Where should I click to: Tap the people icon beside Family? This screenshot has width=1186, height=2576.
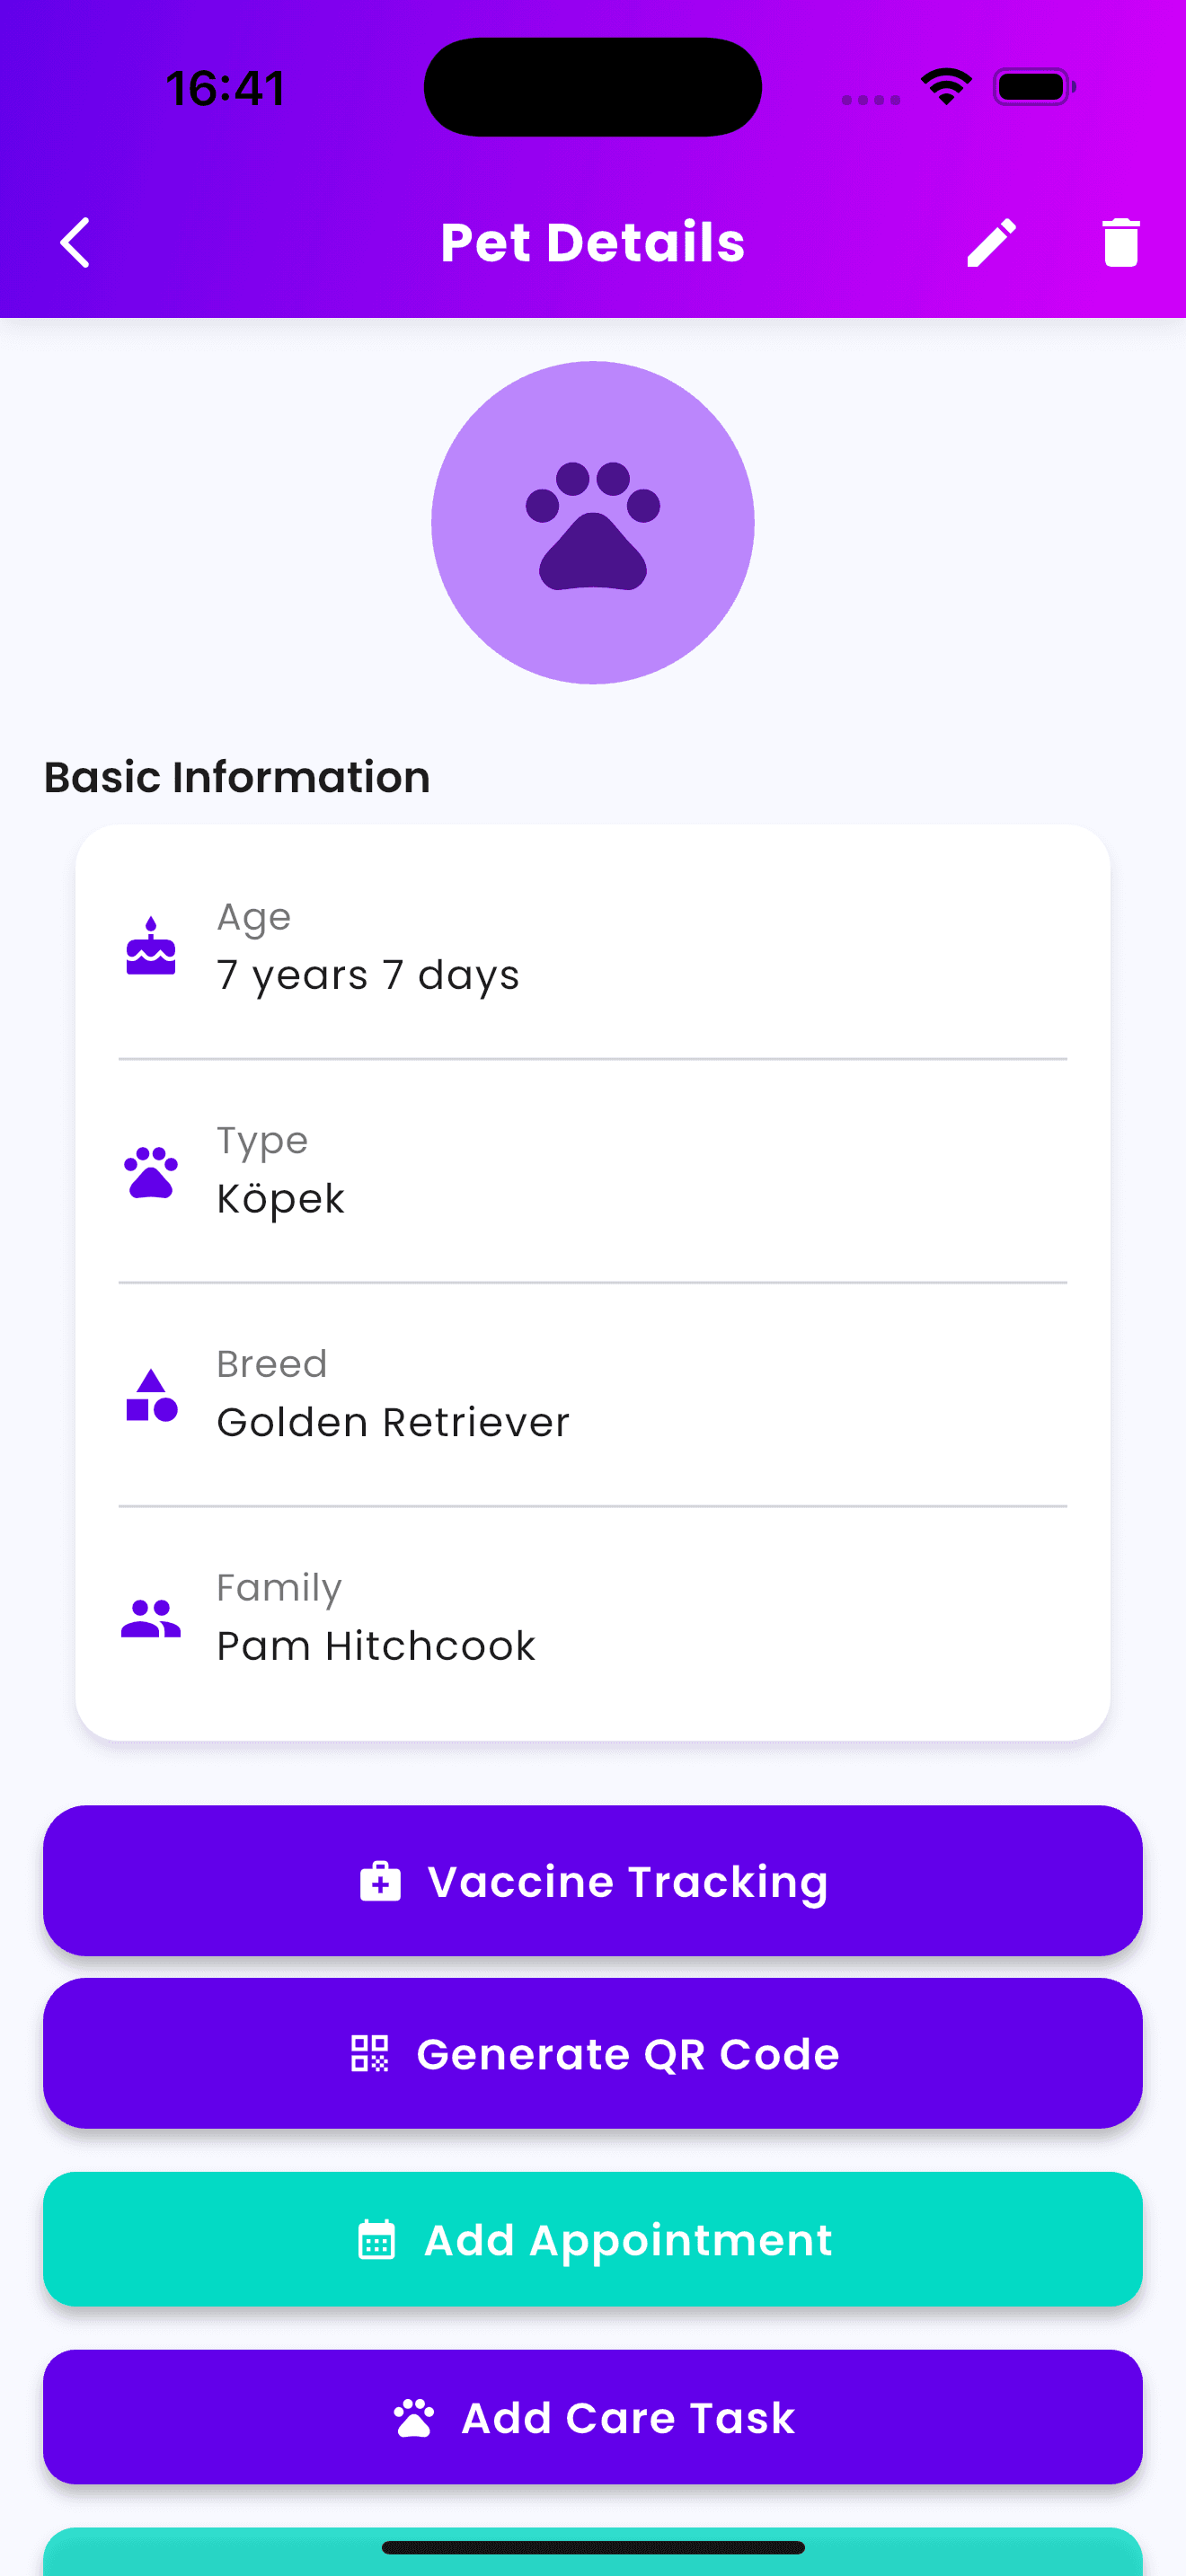click(x=151, y=1618)
